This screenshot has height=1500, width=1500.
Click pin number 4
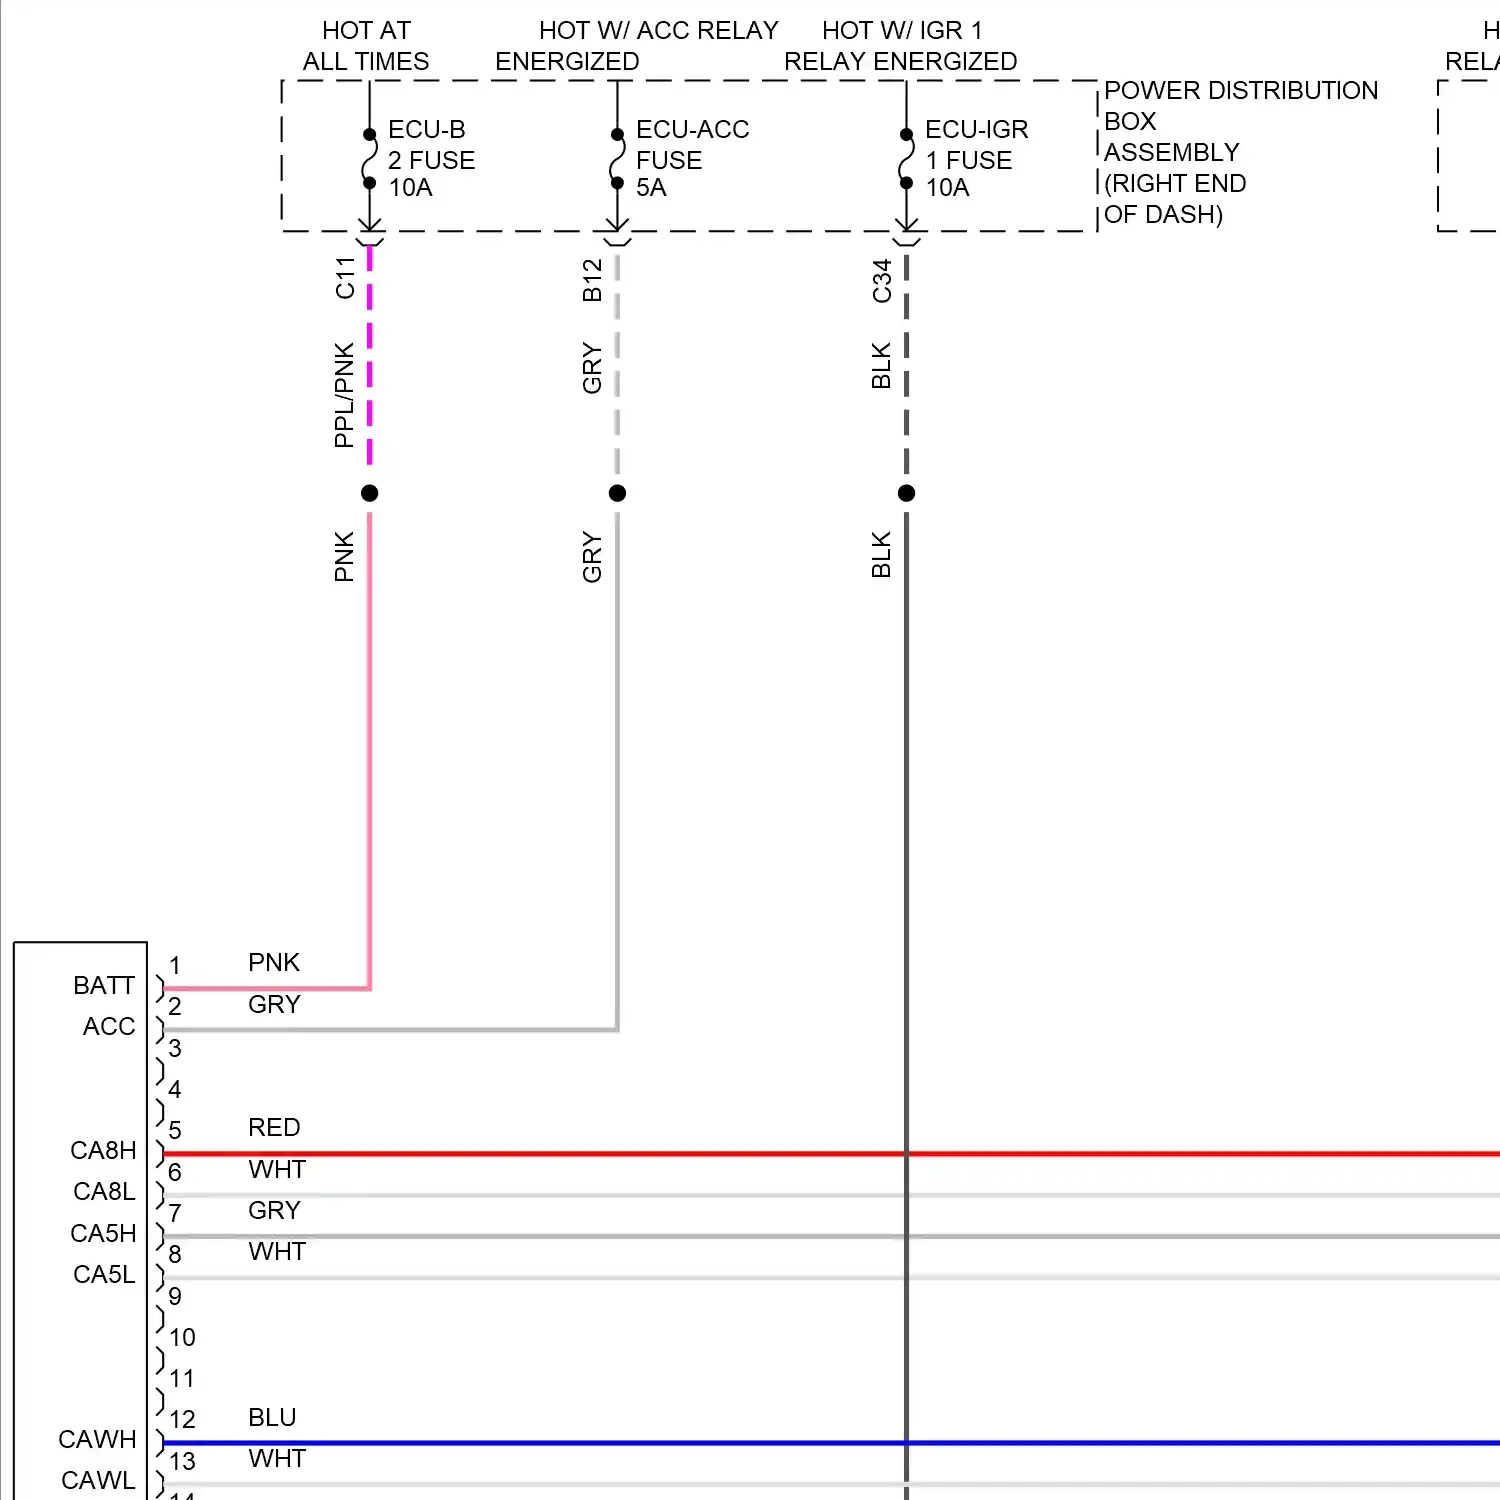(x=175, y=1090)
